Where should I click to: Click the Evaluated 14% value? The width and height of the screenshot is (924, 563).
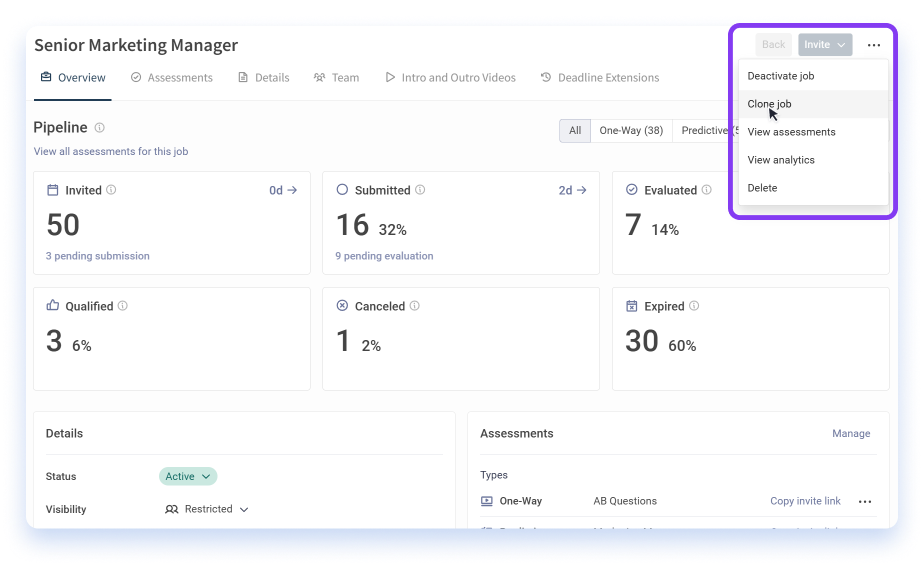click(x=665, y=230)
